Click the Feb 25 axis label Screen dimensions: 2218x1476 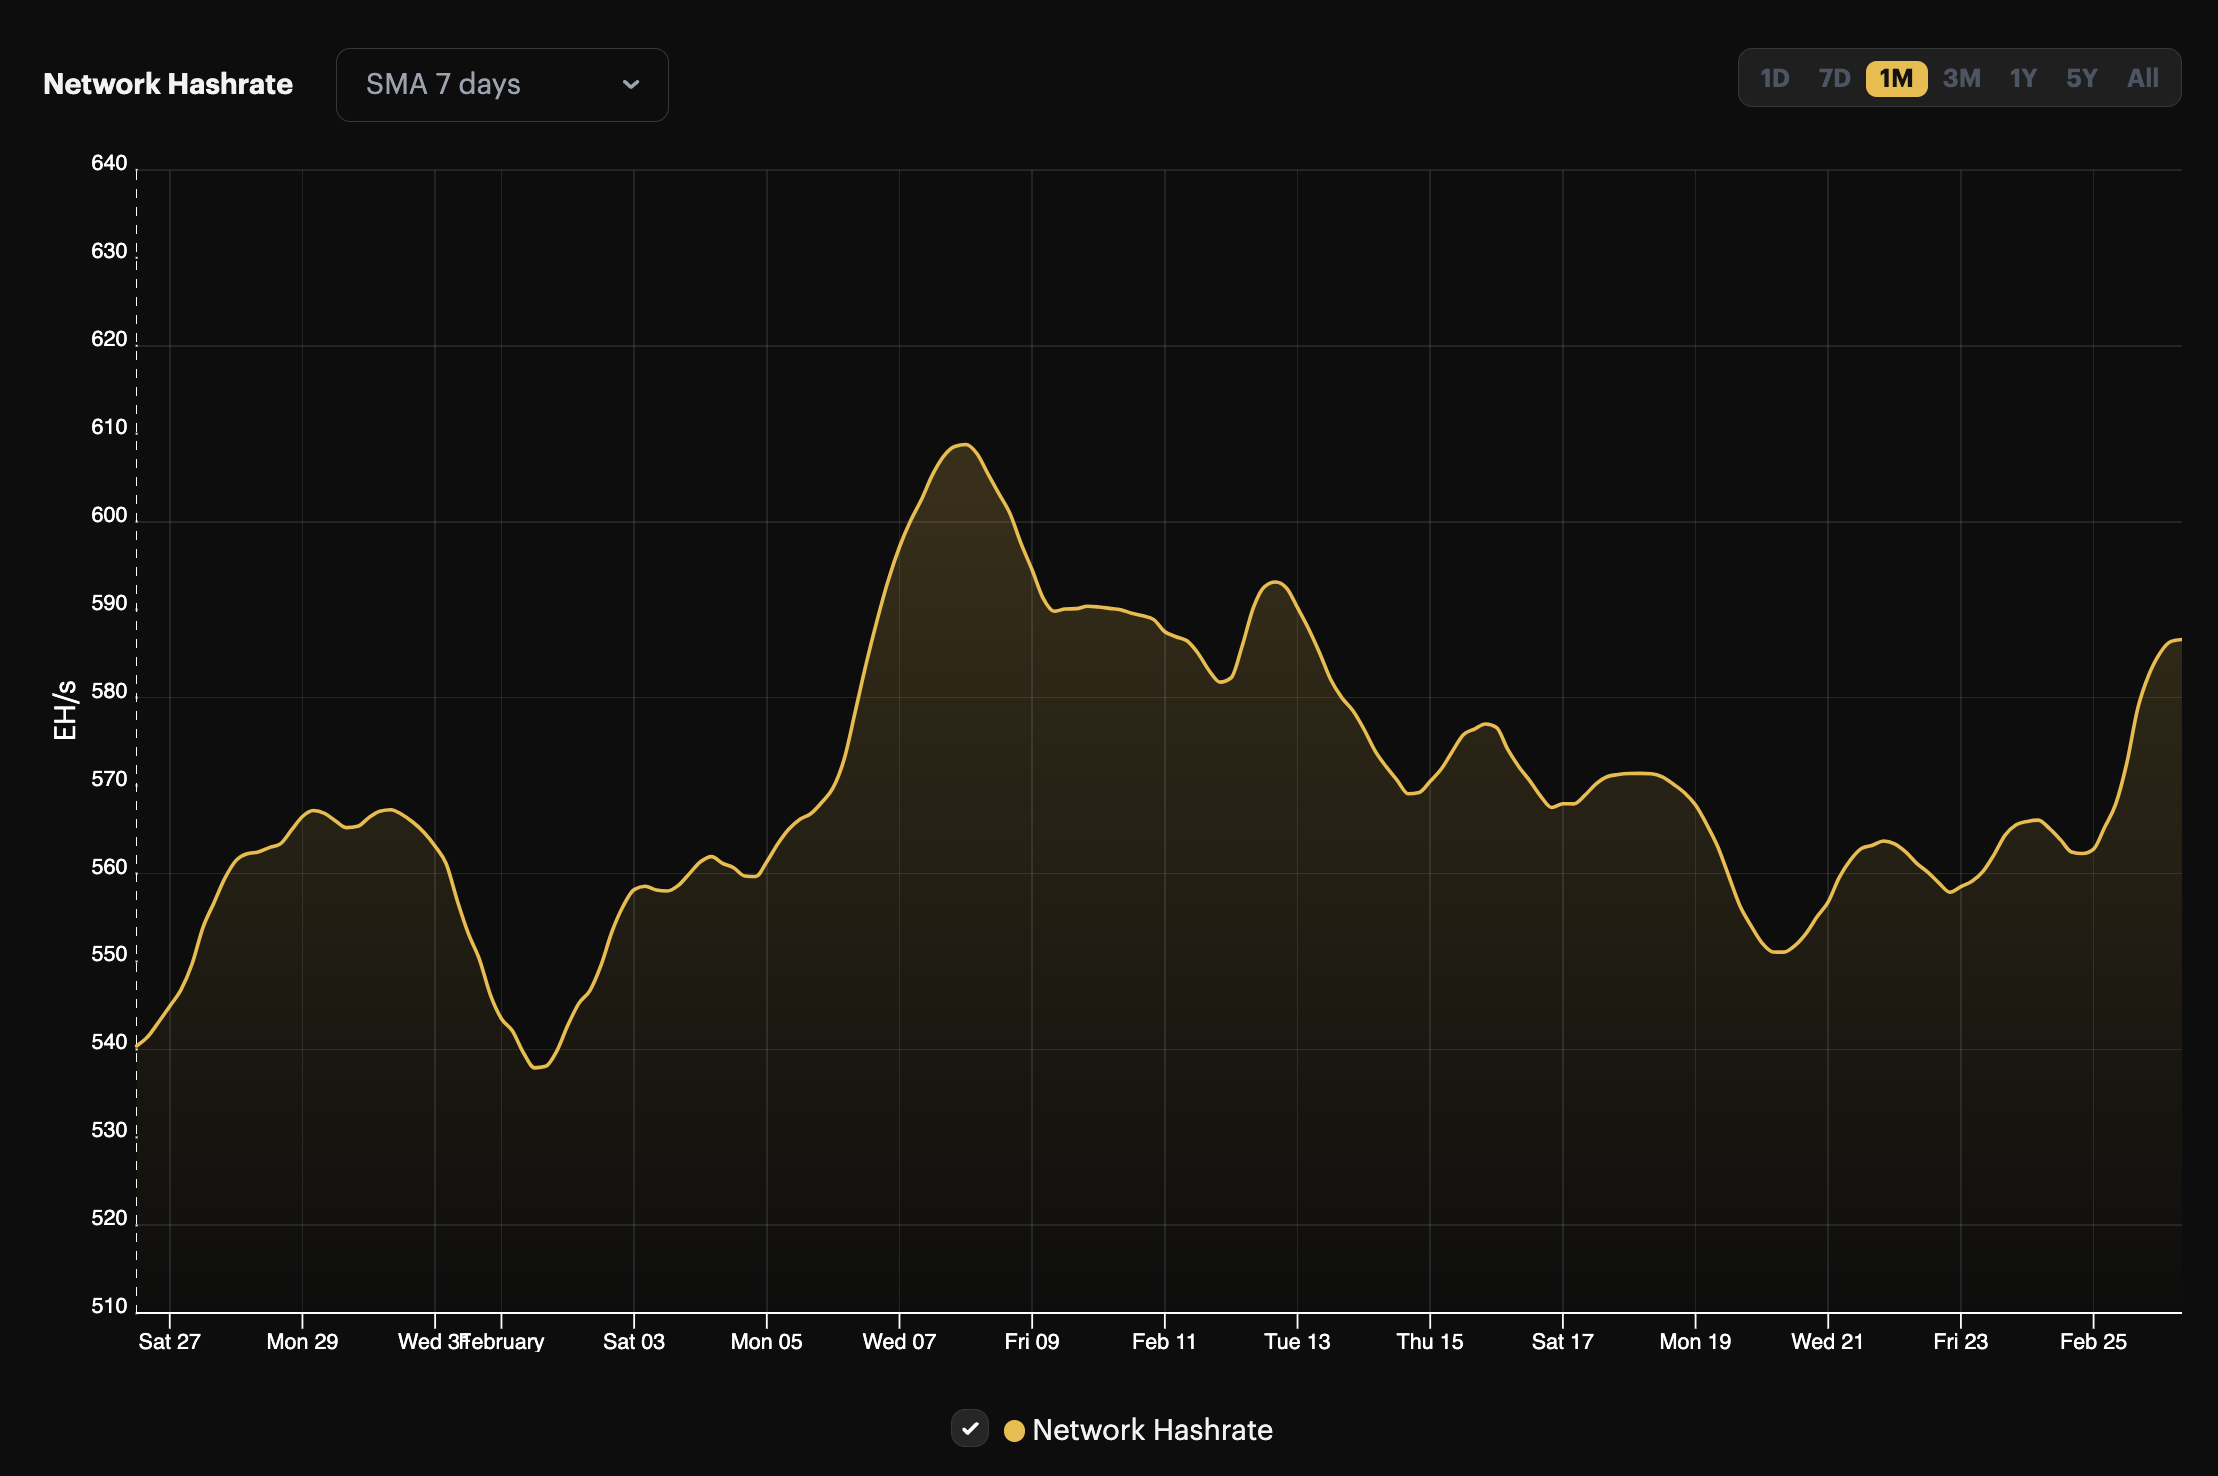pos(2096,1341)
